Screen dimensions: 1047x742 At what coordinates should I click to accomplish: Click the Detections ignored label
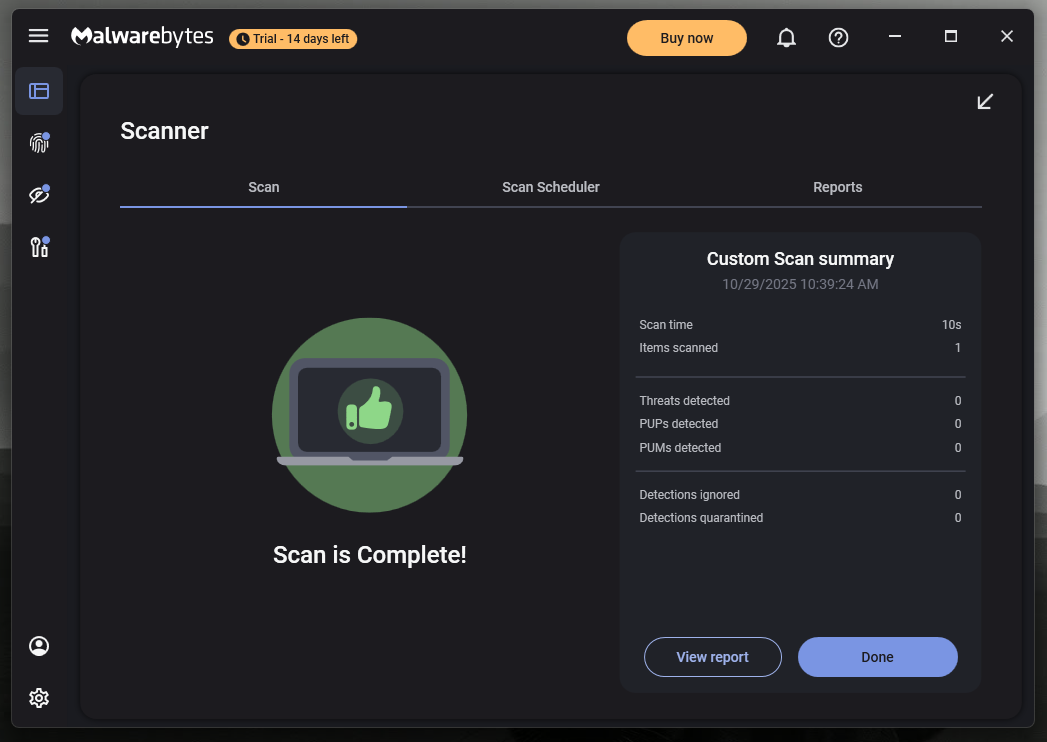(x=689, y=495)
